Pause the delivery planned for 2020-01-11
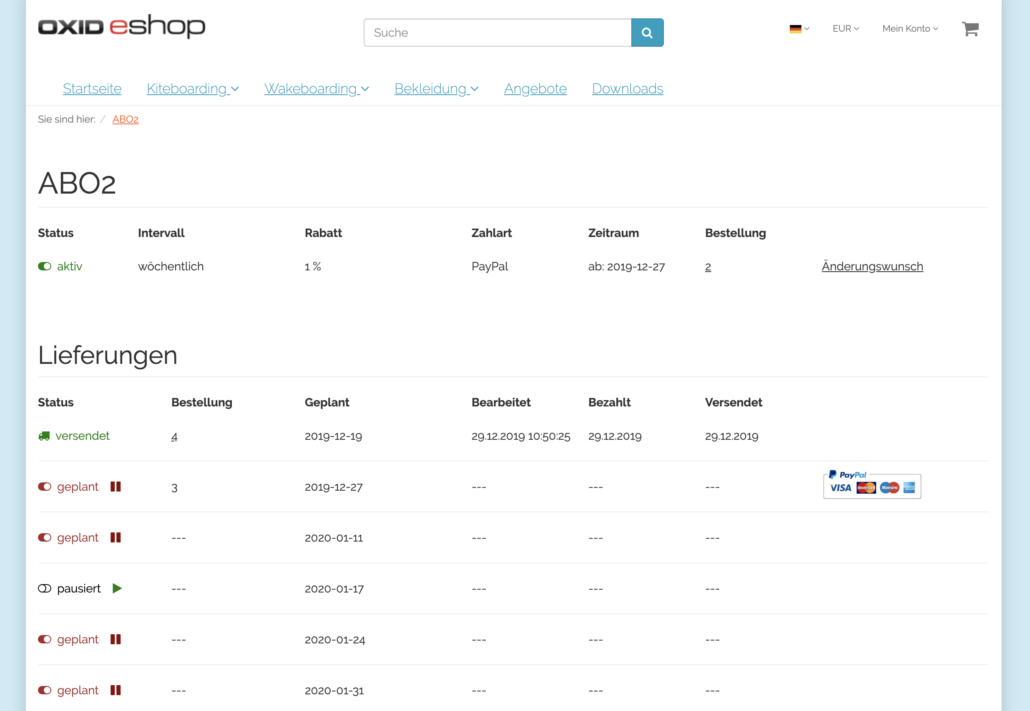This screenshot has height=711, width=1030. click(x=116, y=538)
